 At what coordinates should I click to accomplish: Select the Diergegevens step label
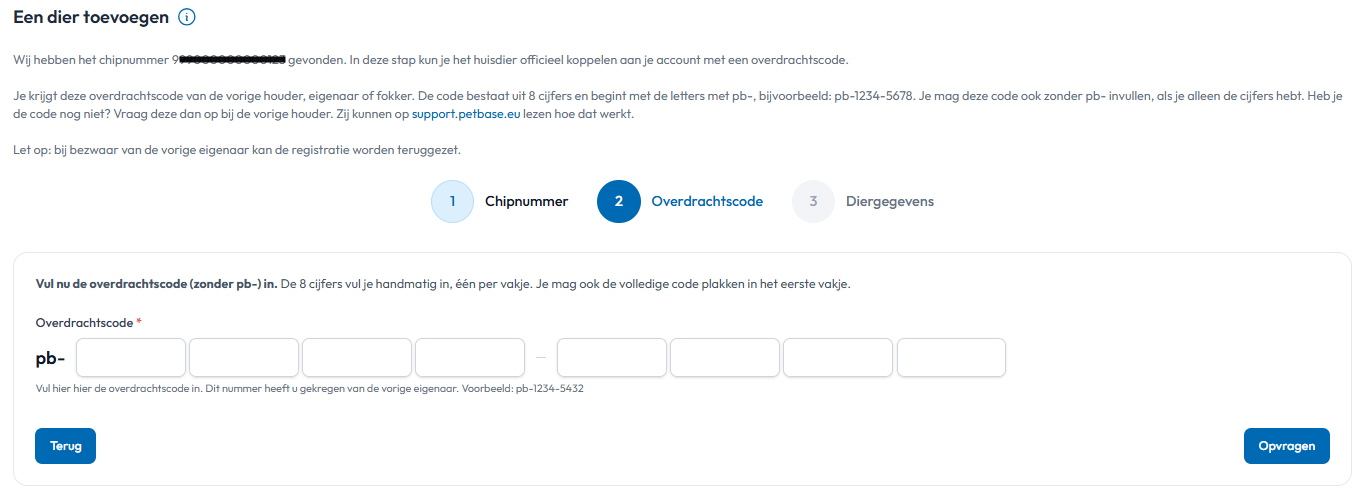click(x=889, y=201)
